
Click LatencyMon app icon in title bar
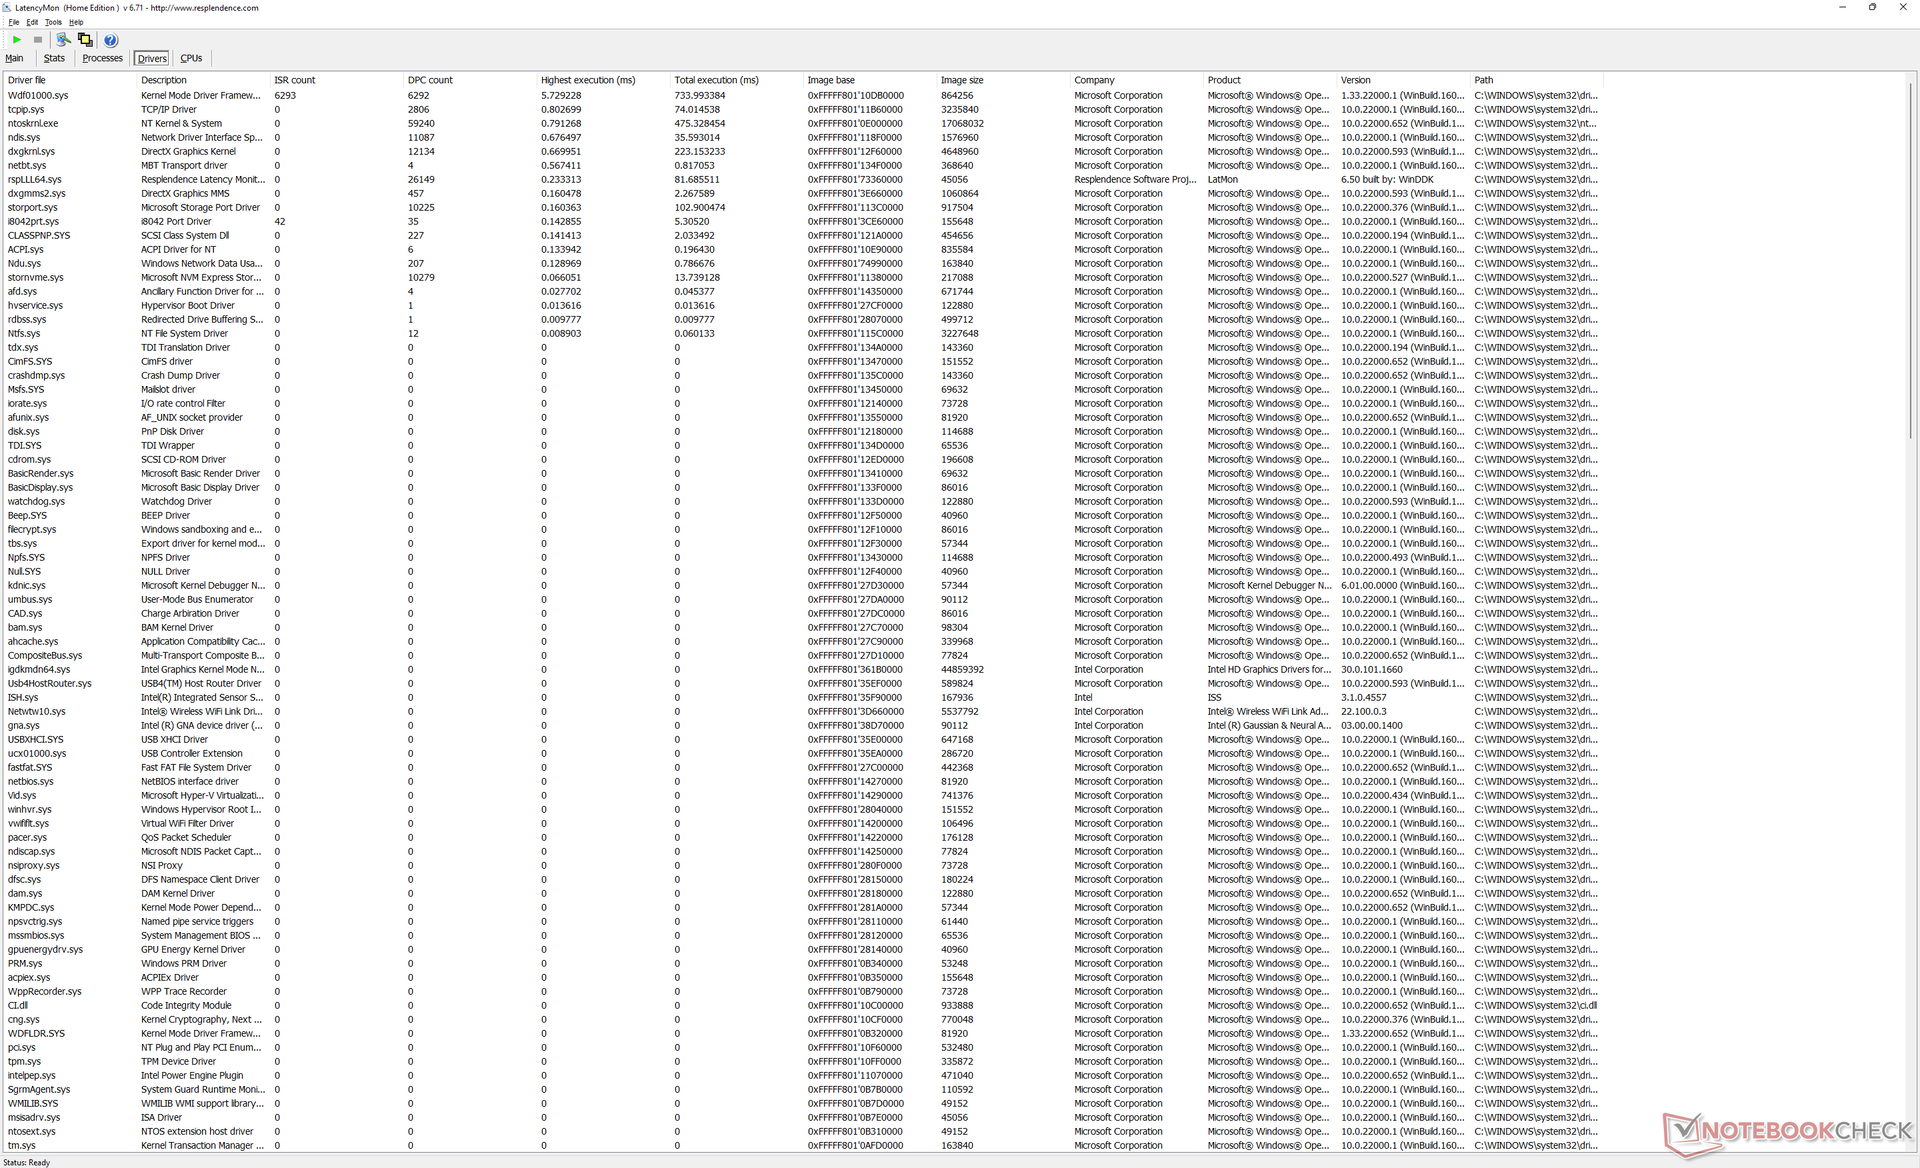point(7,7)
